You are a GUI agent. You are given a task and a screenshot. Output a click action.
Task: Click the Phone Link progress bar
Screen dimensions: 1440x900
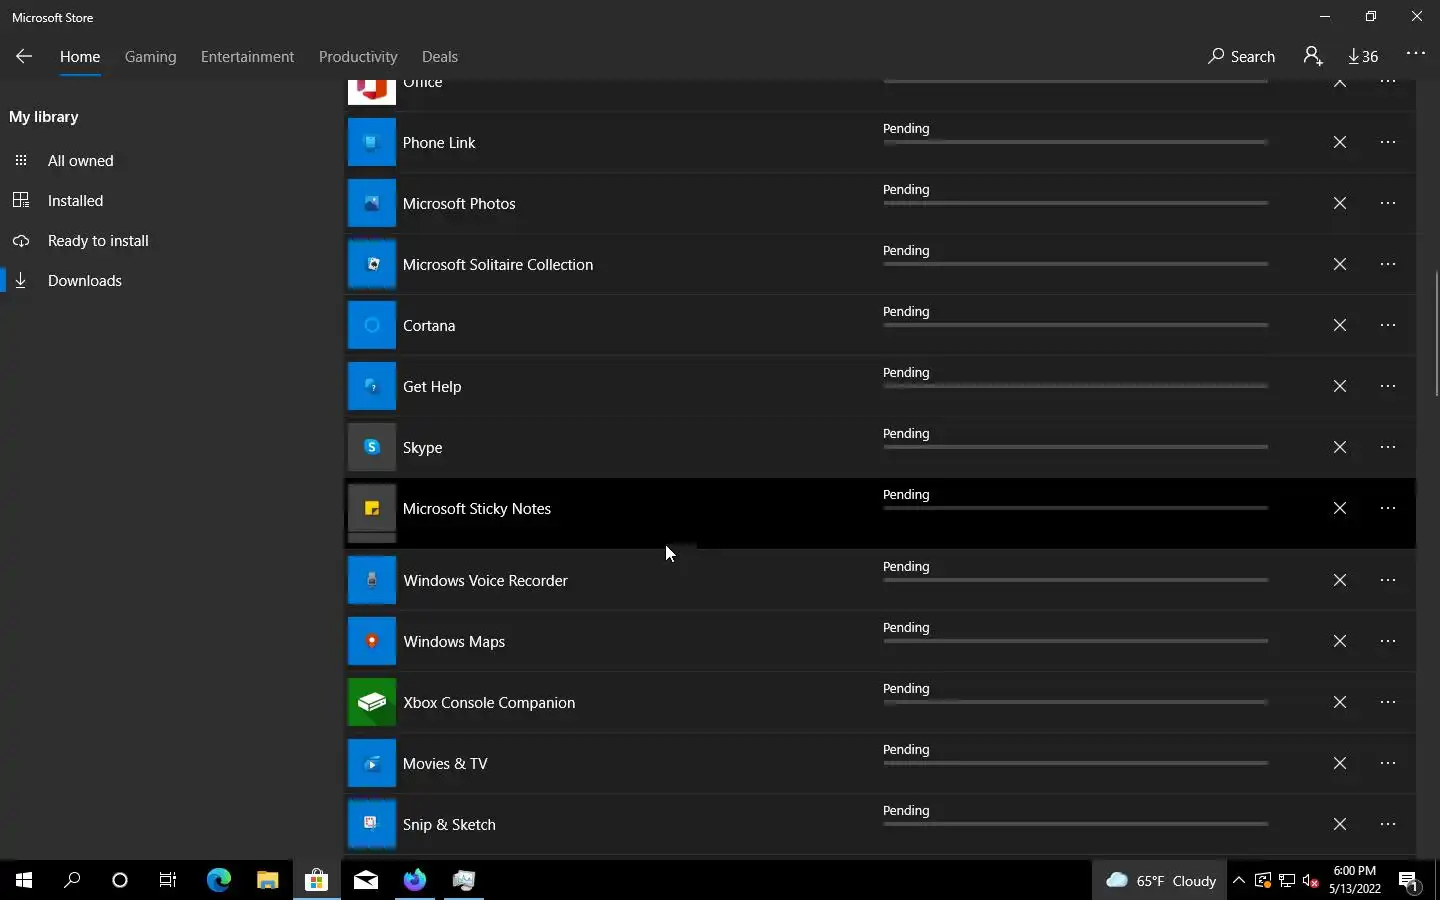1076,142
